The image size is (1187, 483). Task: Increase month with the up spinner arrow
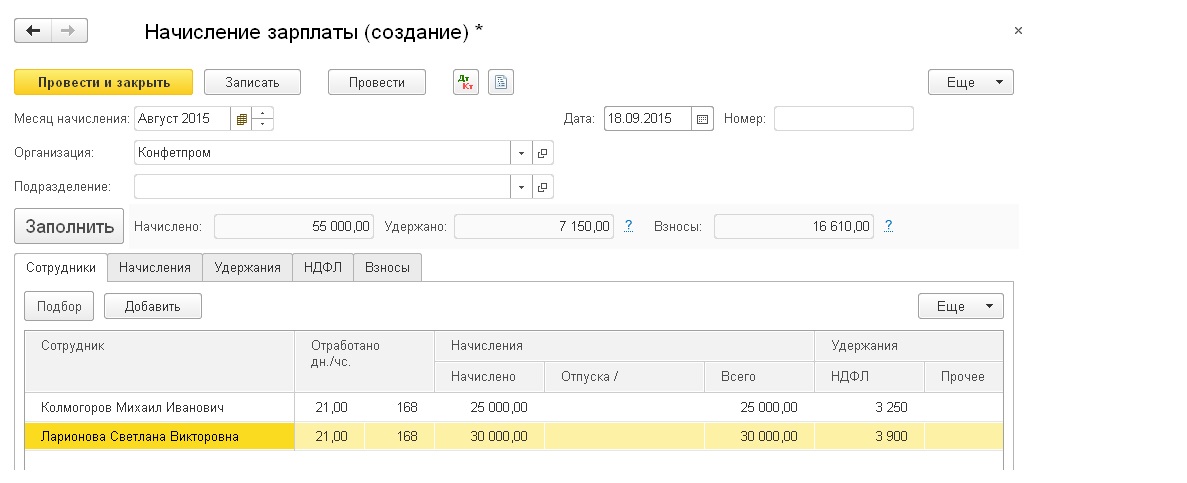pos(262,114)
